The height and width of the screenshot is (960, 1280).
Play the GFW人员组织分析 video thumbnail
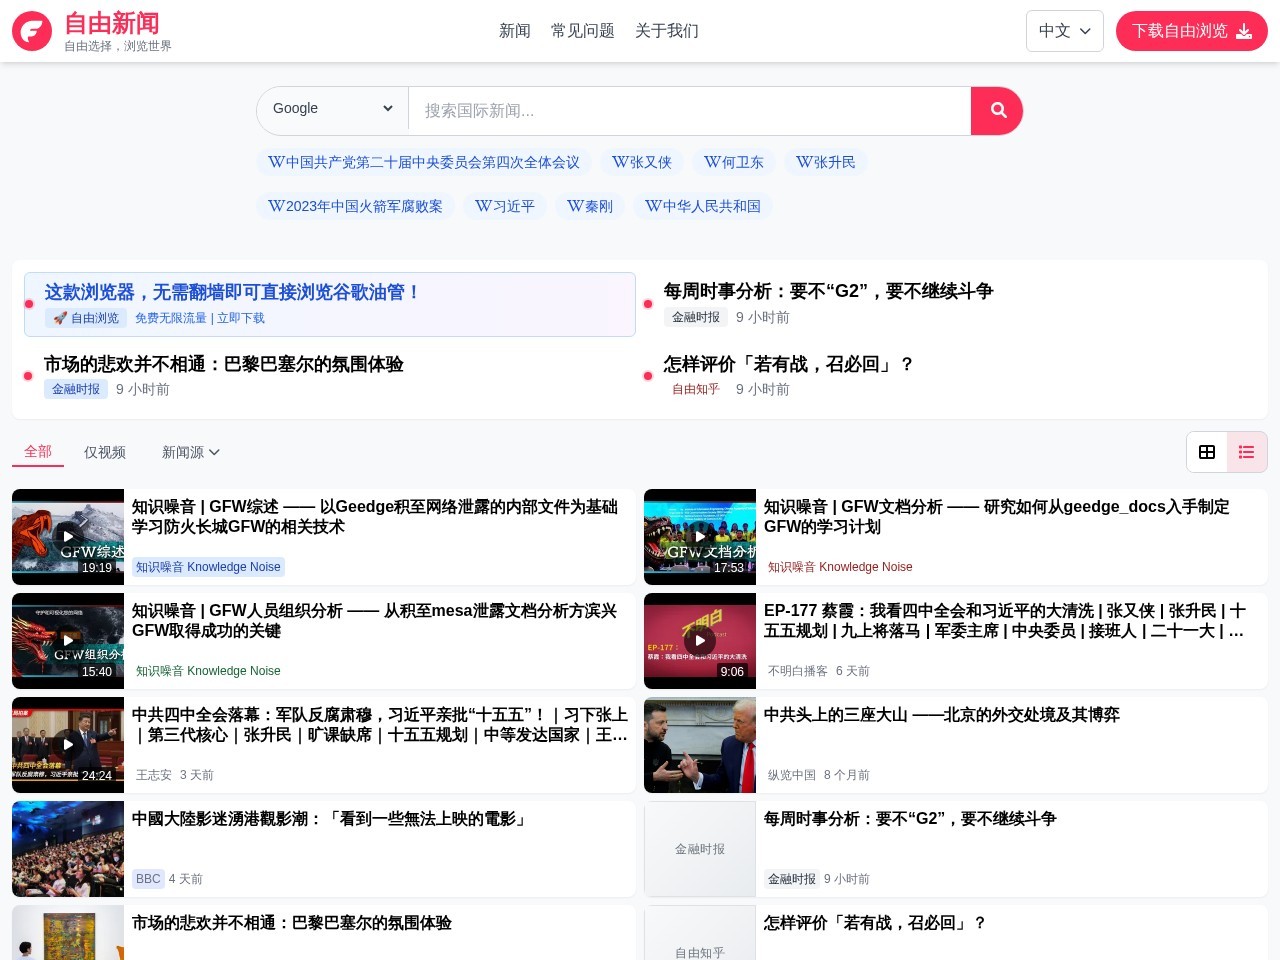tap(68, 641)
